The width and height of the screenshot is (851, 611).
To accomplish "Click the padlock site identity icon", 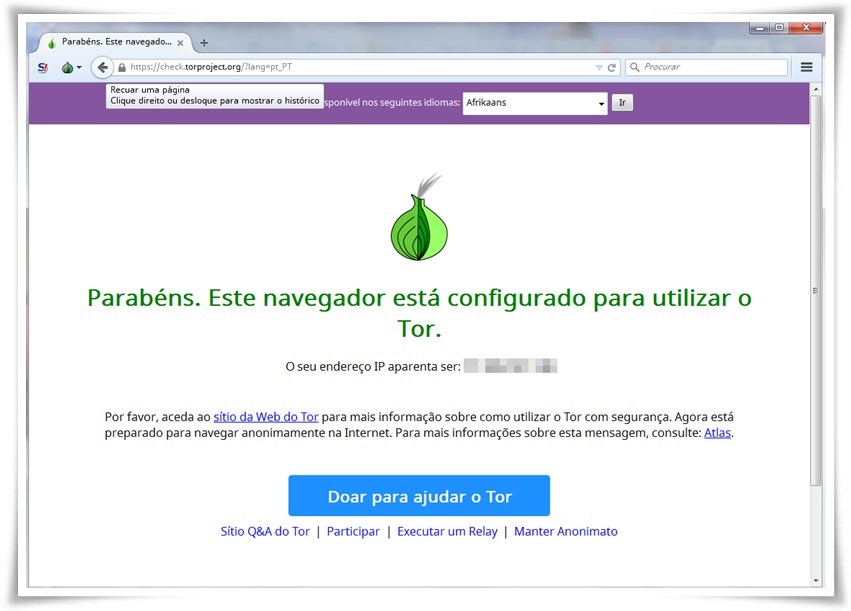I will pos(122,67).
